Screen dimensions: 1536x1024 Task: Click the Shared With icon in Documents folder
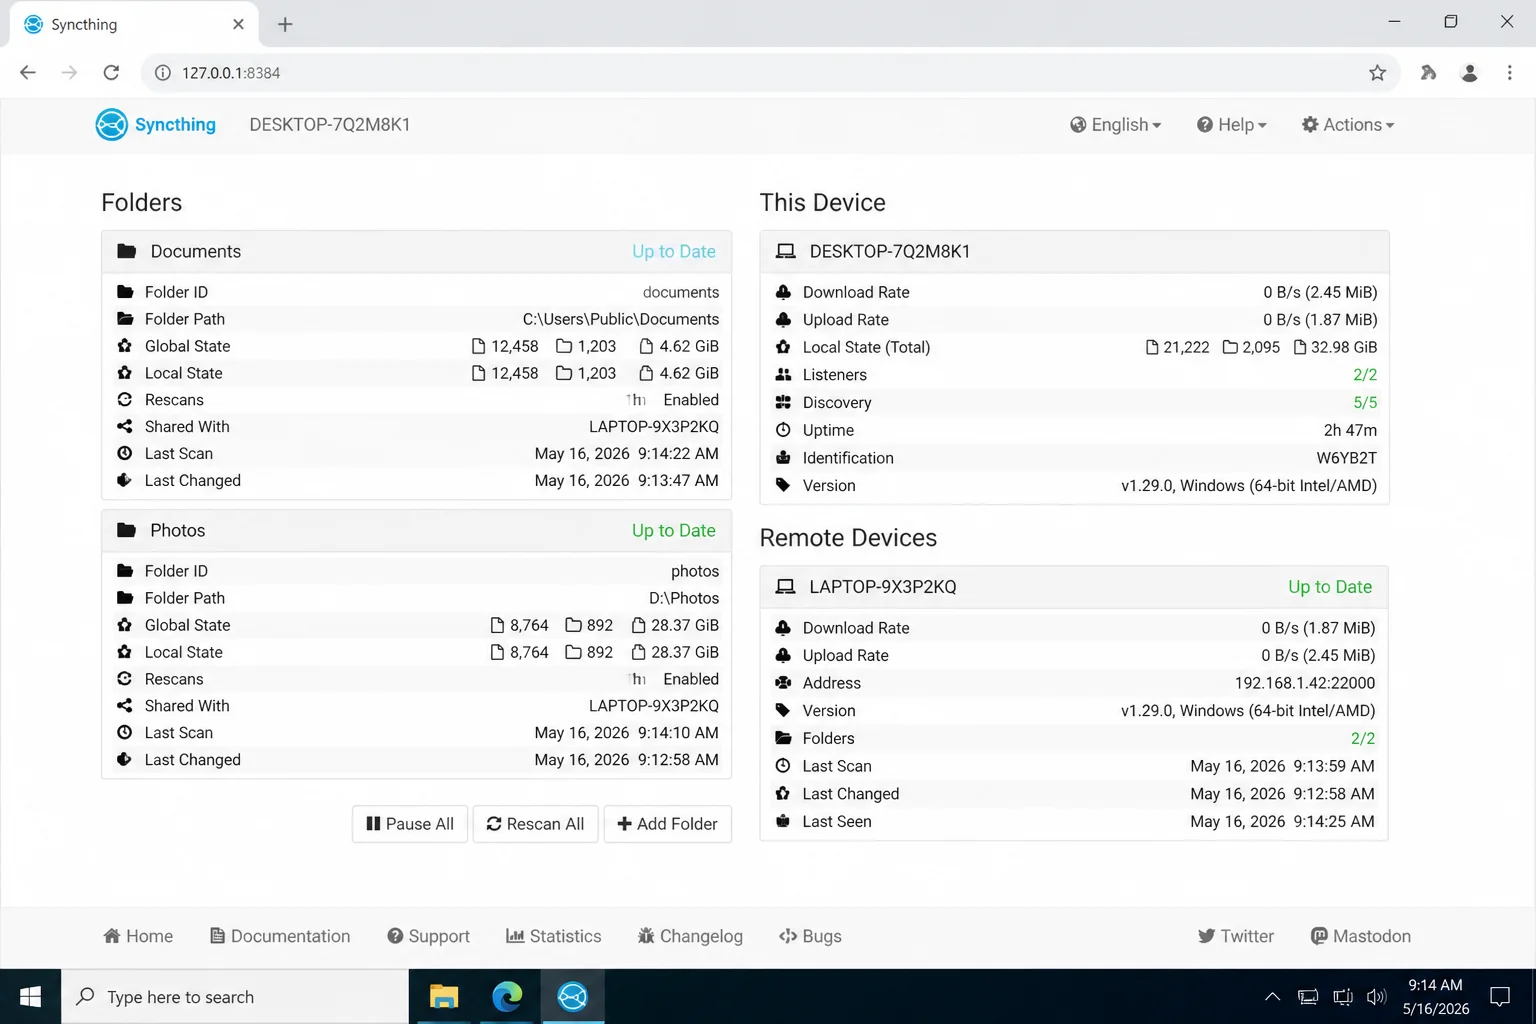124,426
